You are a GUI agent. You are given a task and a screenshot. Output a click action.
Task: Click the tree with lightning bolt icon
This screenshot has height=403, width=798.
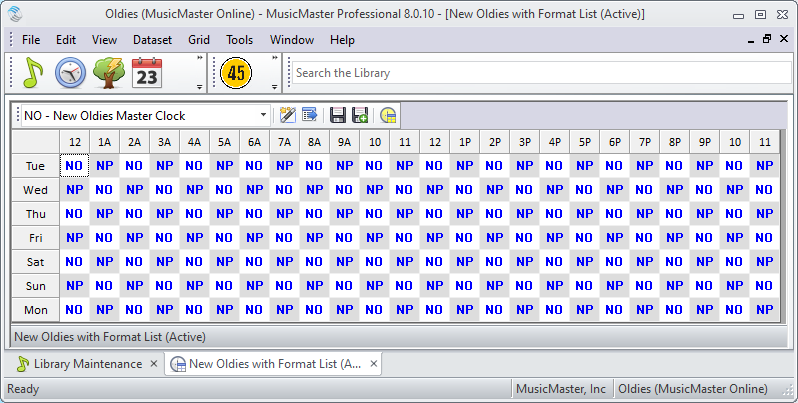(108, 73)
